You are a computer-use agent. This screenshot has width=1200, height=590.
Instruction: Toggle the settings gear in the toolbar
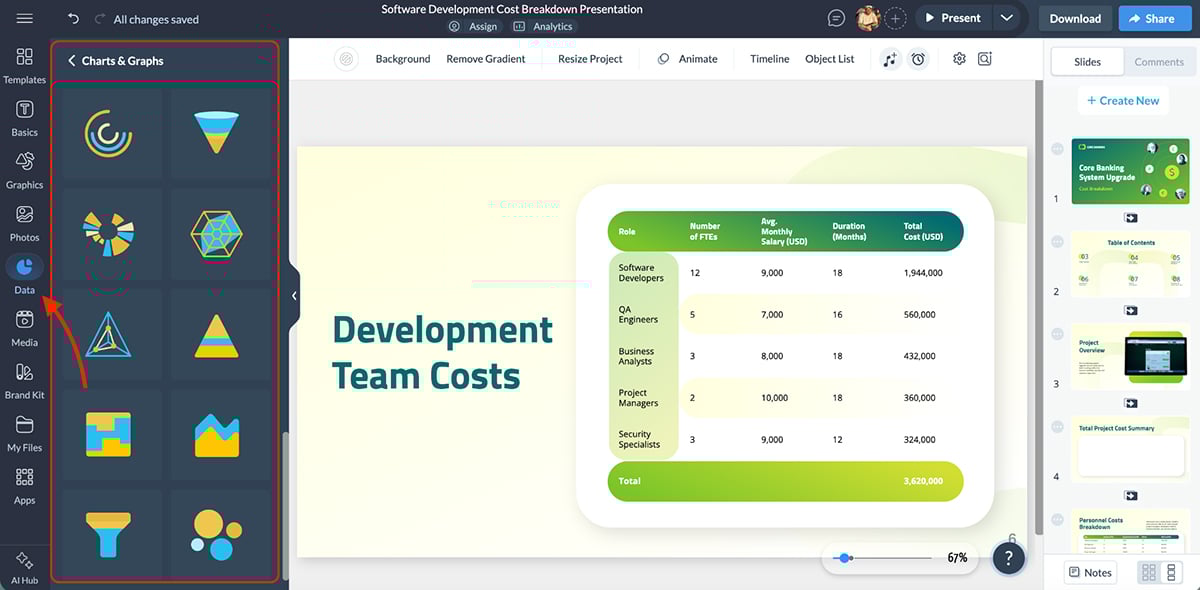[958, 59]
